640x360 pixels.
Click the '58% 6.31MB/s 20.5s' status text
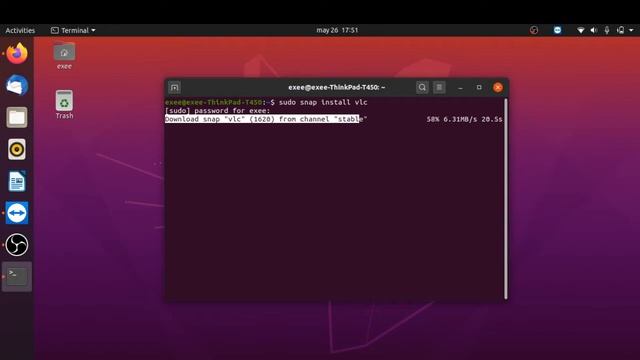[x=464, y=119]
